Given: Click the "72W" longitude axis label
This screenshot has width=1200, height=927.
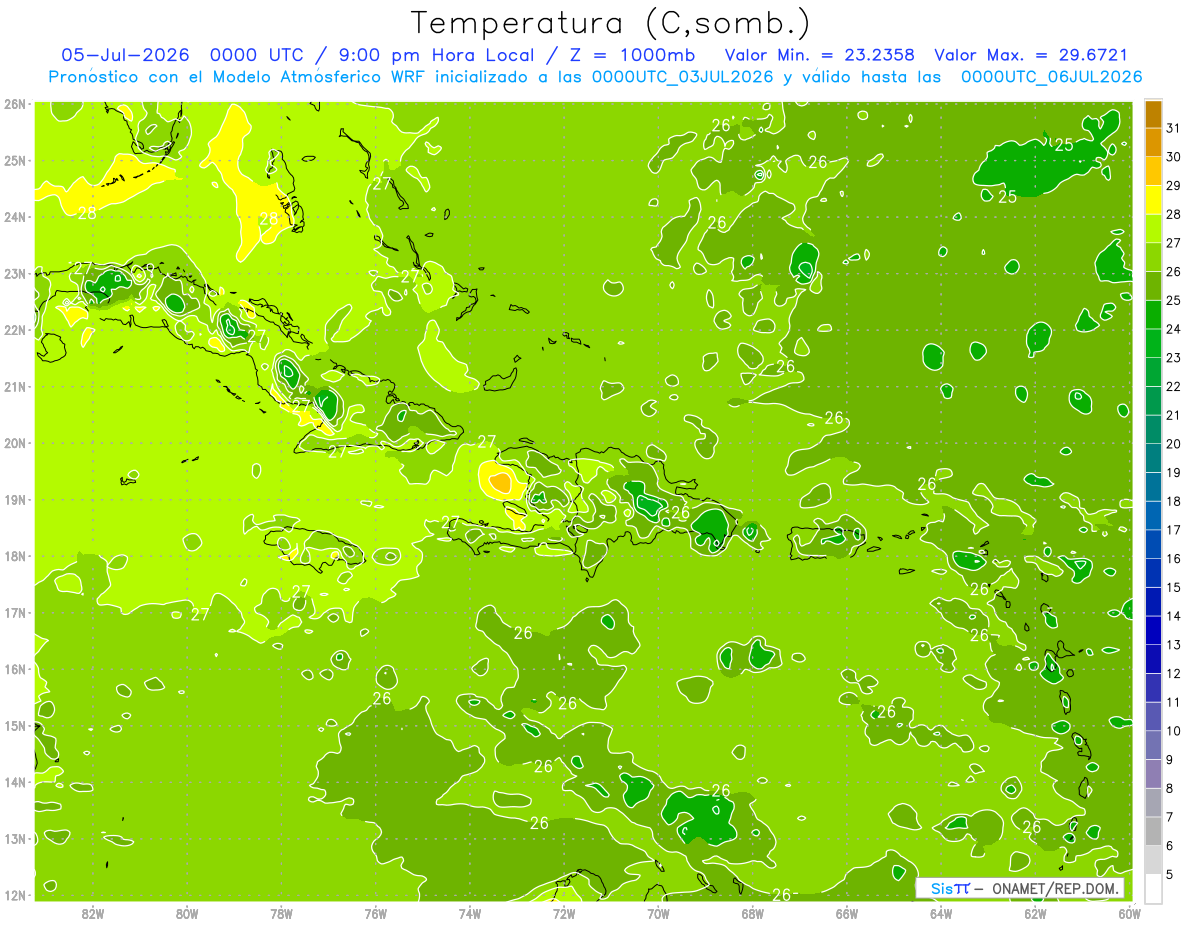Looking at the screenshot, I should click(x=564, y=912).
